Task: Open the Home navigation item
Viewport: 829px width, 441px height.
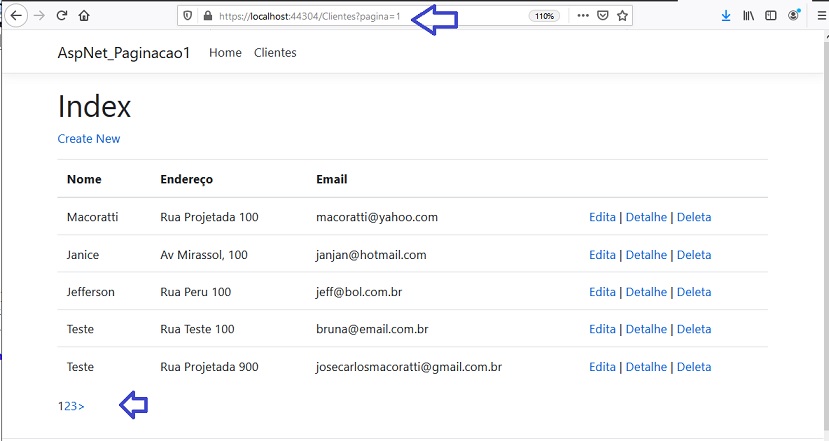Action: tap(225, 52)
